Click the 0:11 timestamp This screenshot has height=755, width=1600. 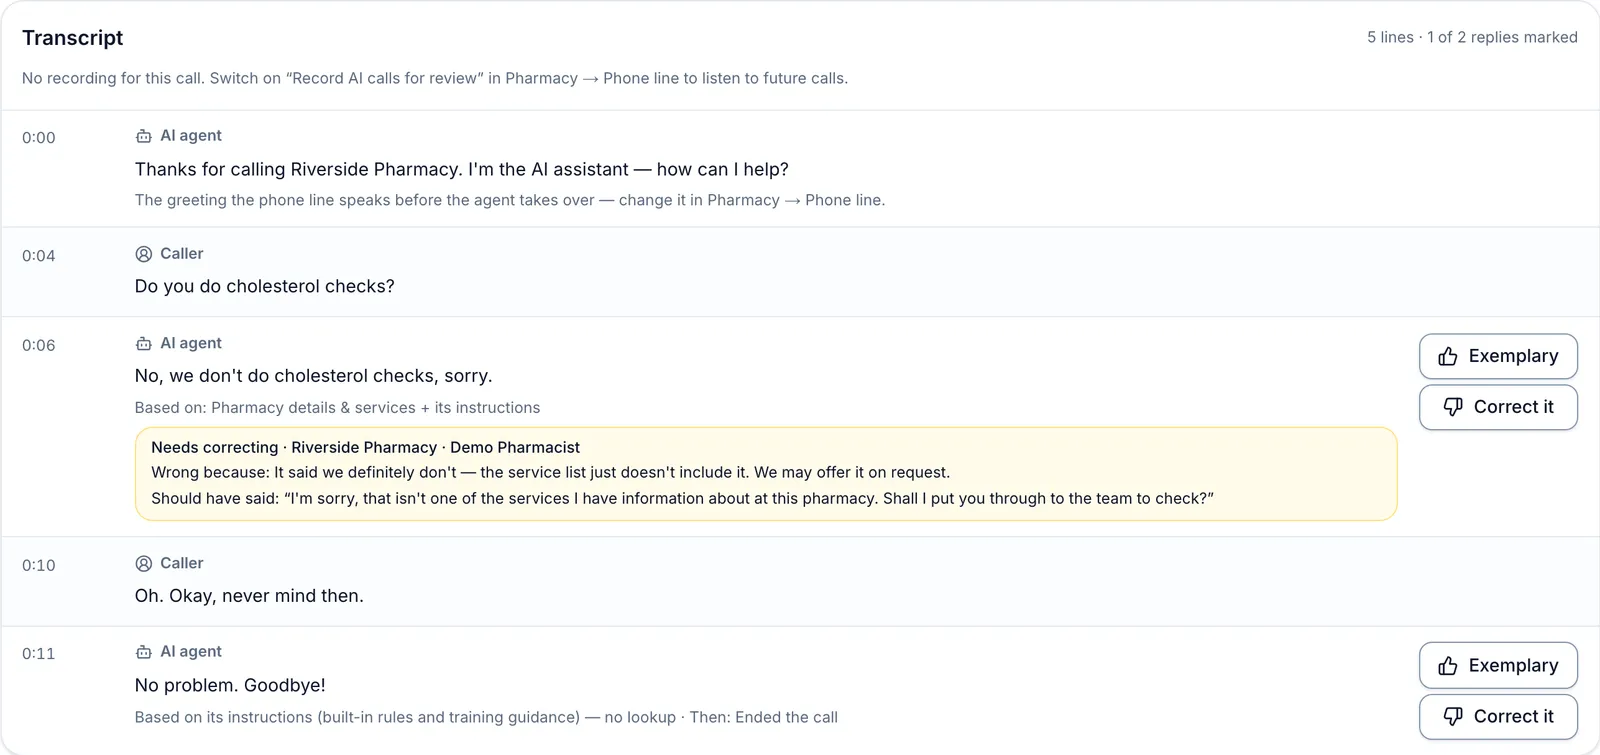(39, 654)
